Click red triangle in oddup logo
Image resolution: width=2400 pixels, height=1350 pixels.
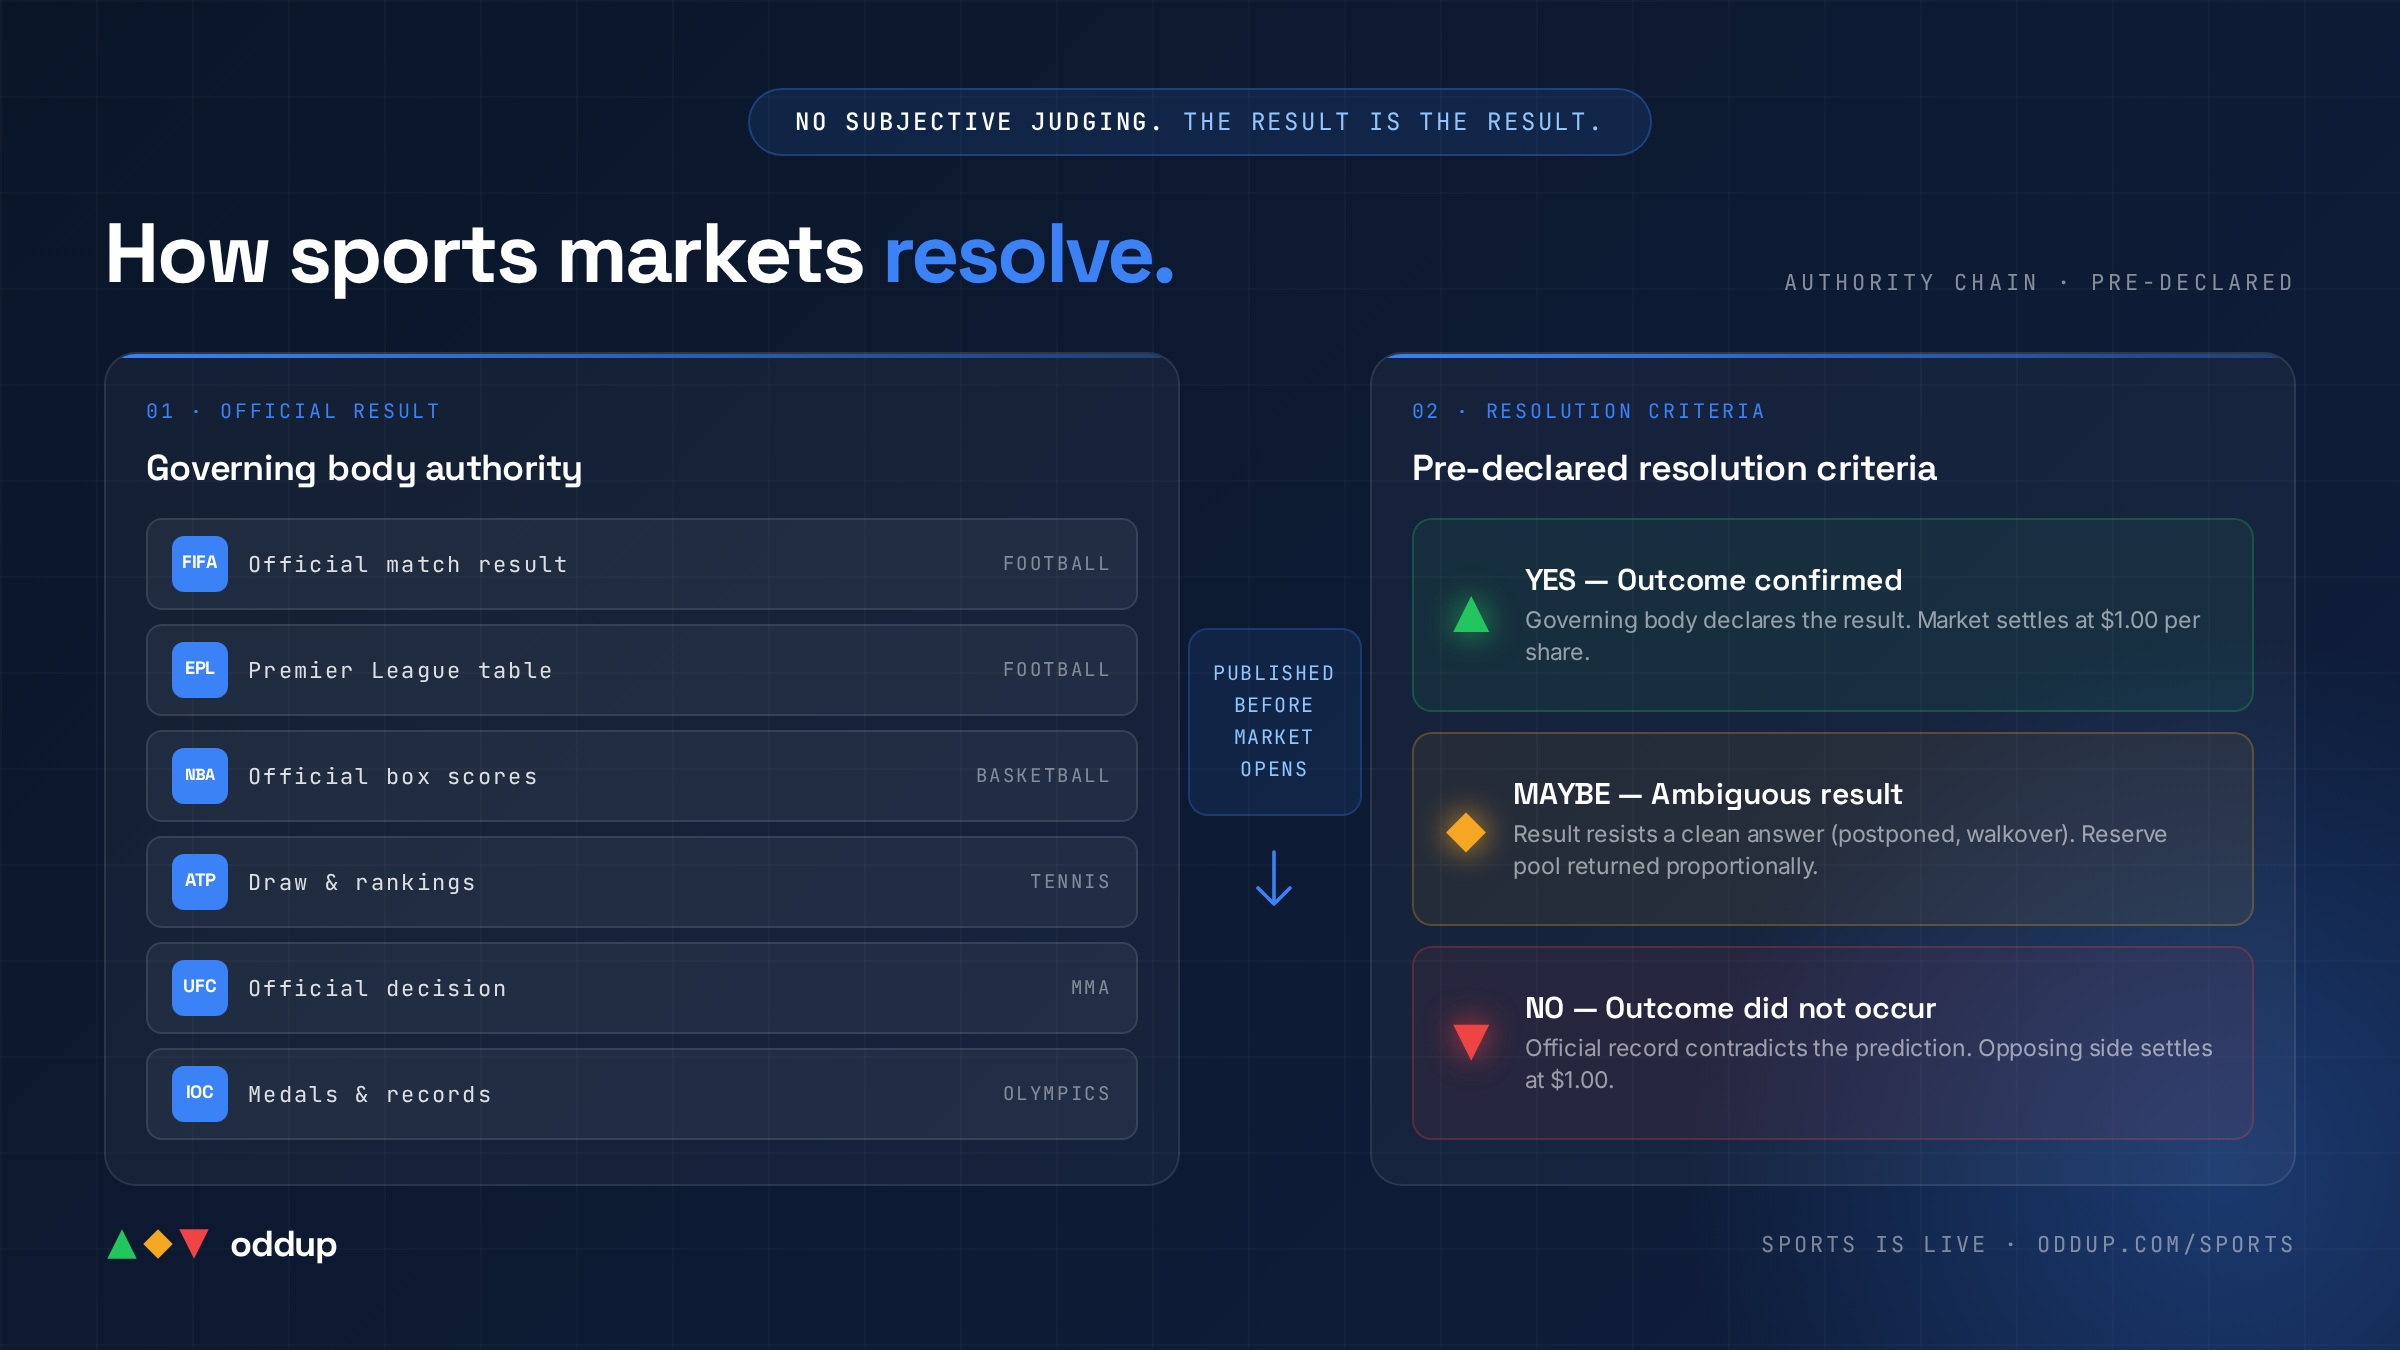point(194,1243)
